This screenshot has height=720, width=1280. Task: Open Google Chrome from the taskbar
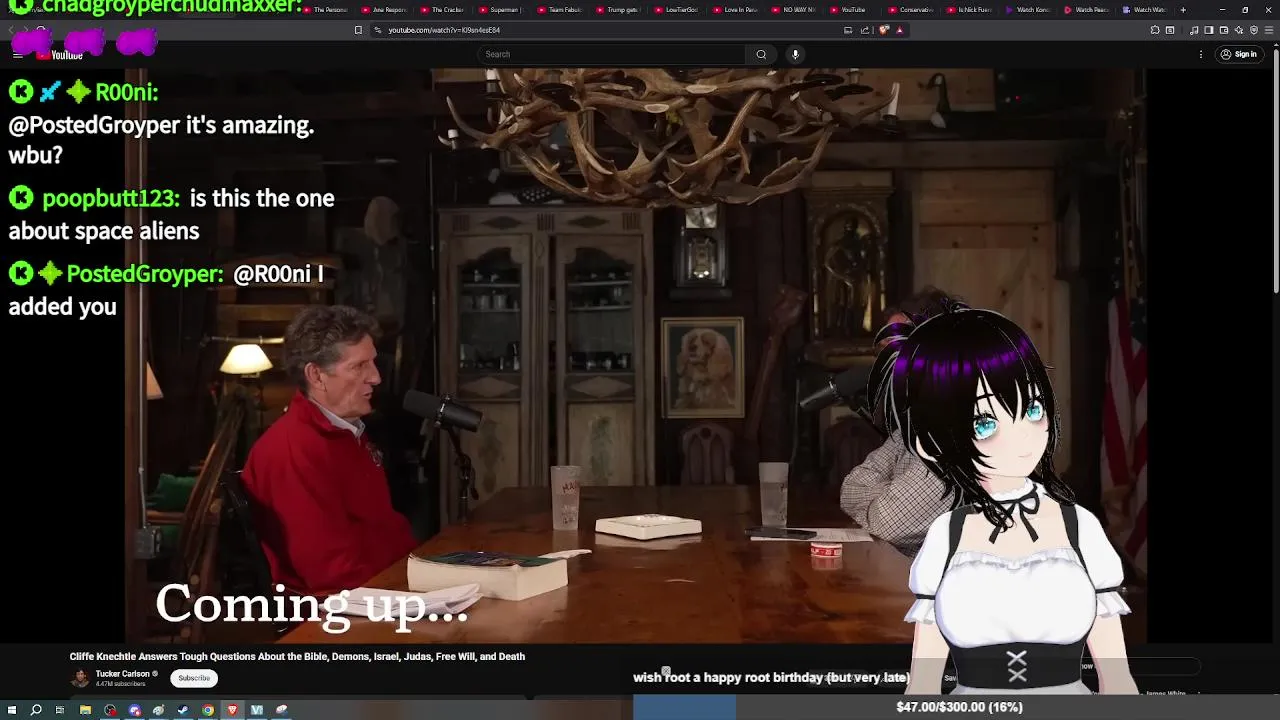[x=208, y=710]
